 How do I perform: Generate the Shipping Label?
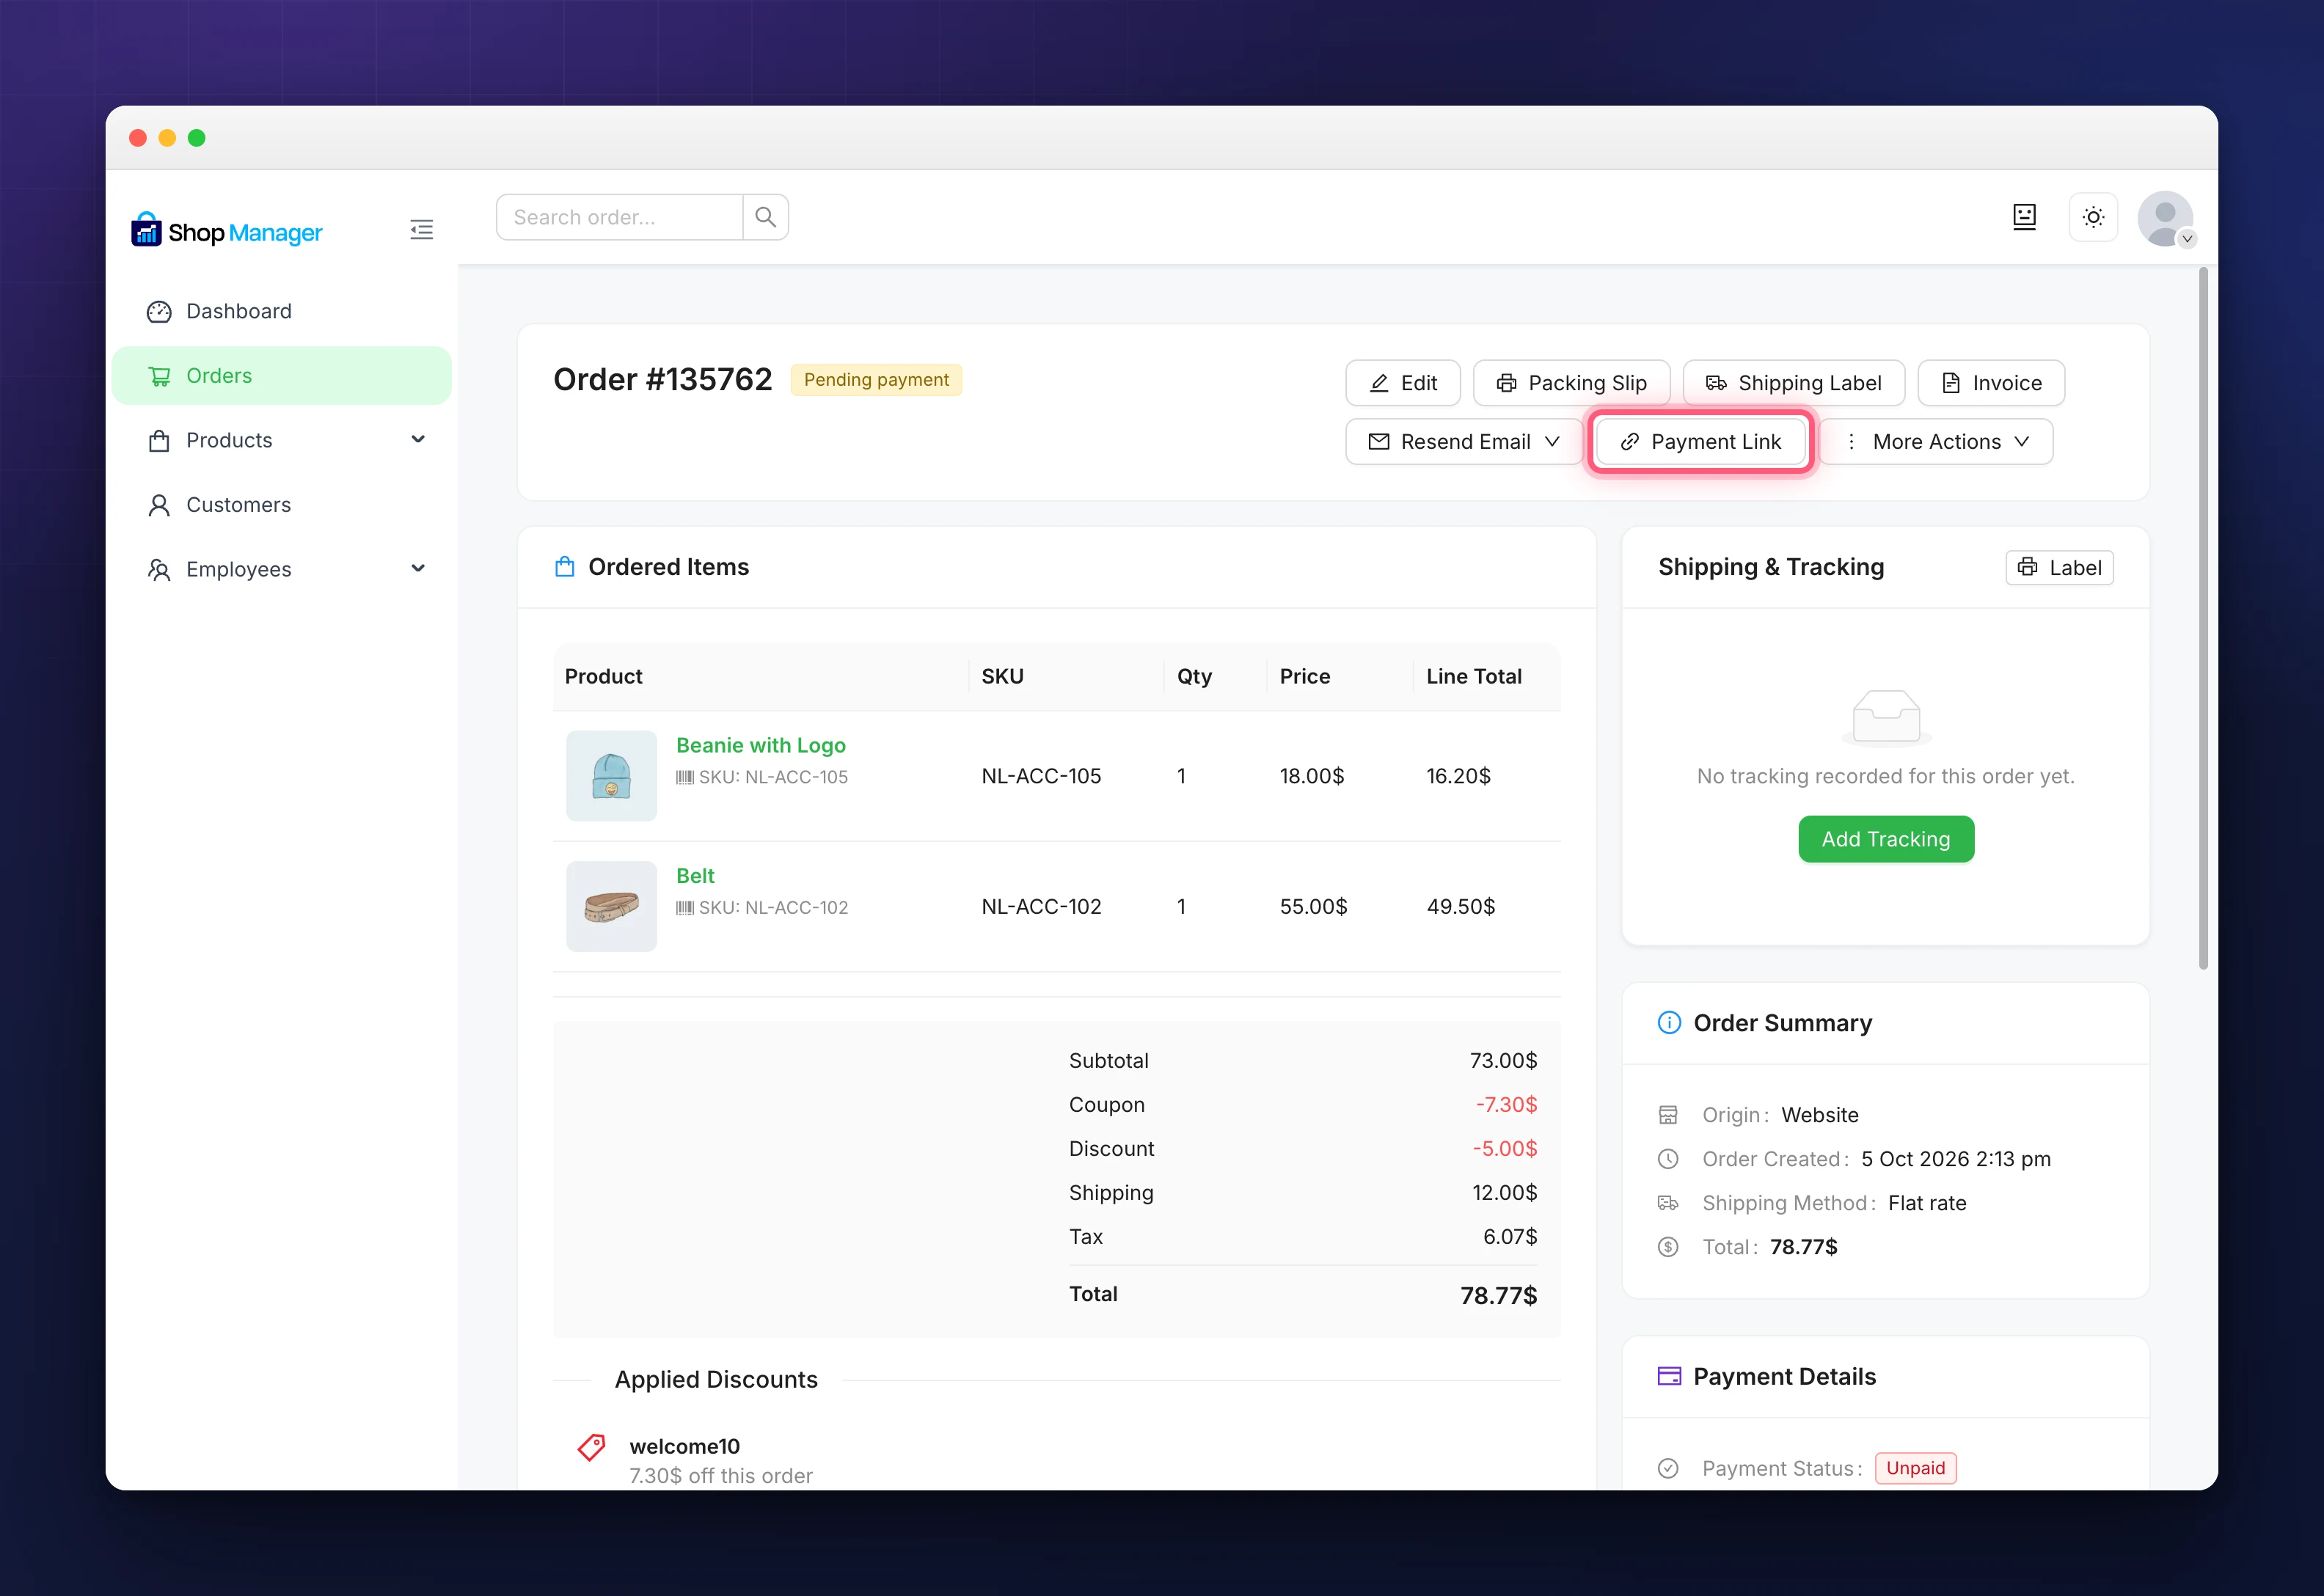1793,383
